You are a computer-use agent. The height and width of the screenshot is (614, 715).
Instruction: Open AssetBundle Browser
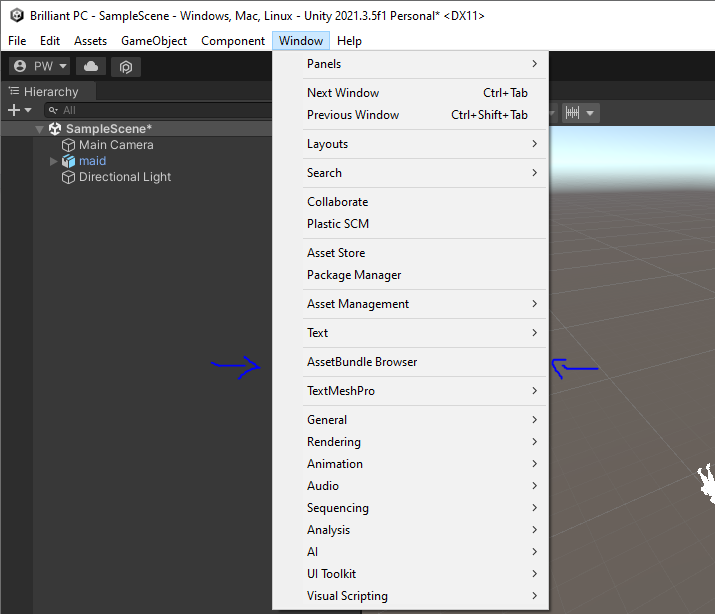(x=410, y=362)
